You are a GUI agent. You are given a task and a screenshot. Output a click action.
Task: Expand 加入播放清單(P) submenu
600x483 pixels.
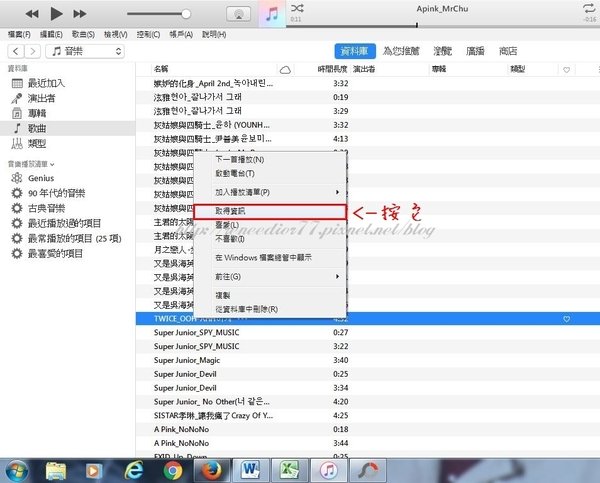[270, 192]
